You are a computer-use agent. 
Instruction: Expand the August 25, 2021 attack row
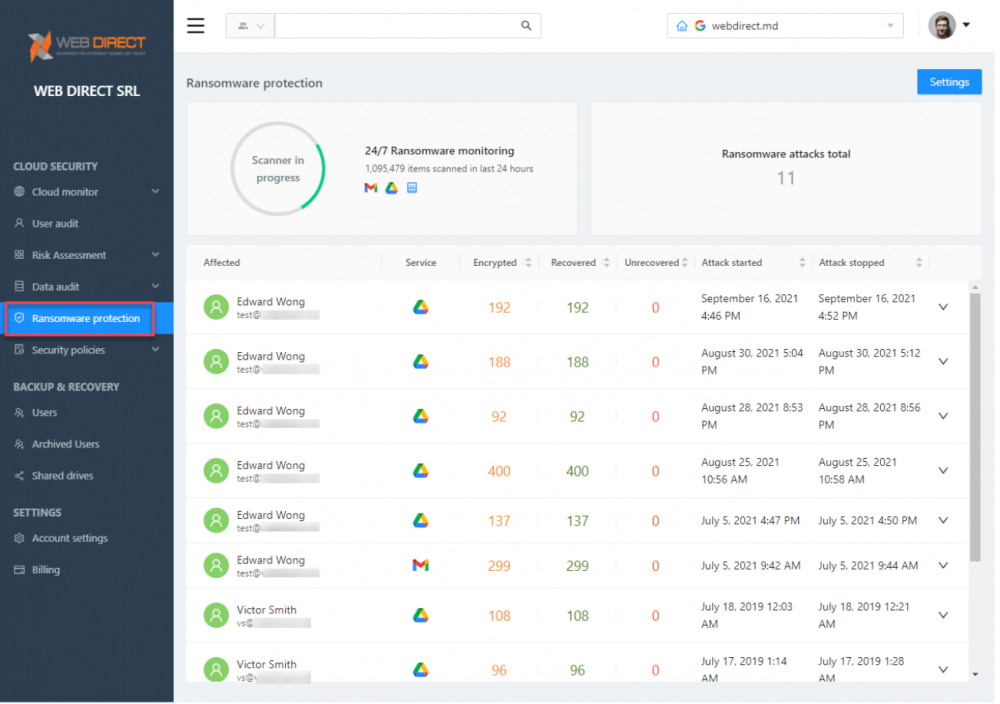[x=943, y=471]
